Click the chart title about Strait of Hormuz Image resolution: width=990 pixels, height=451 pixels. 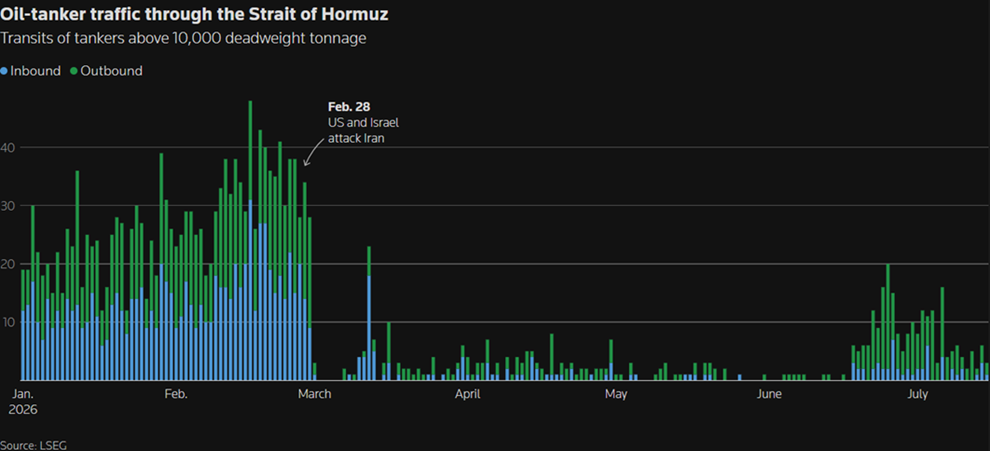click(194, 15)
